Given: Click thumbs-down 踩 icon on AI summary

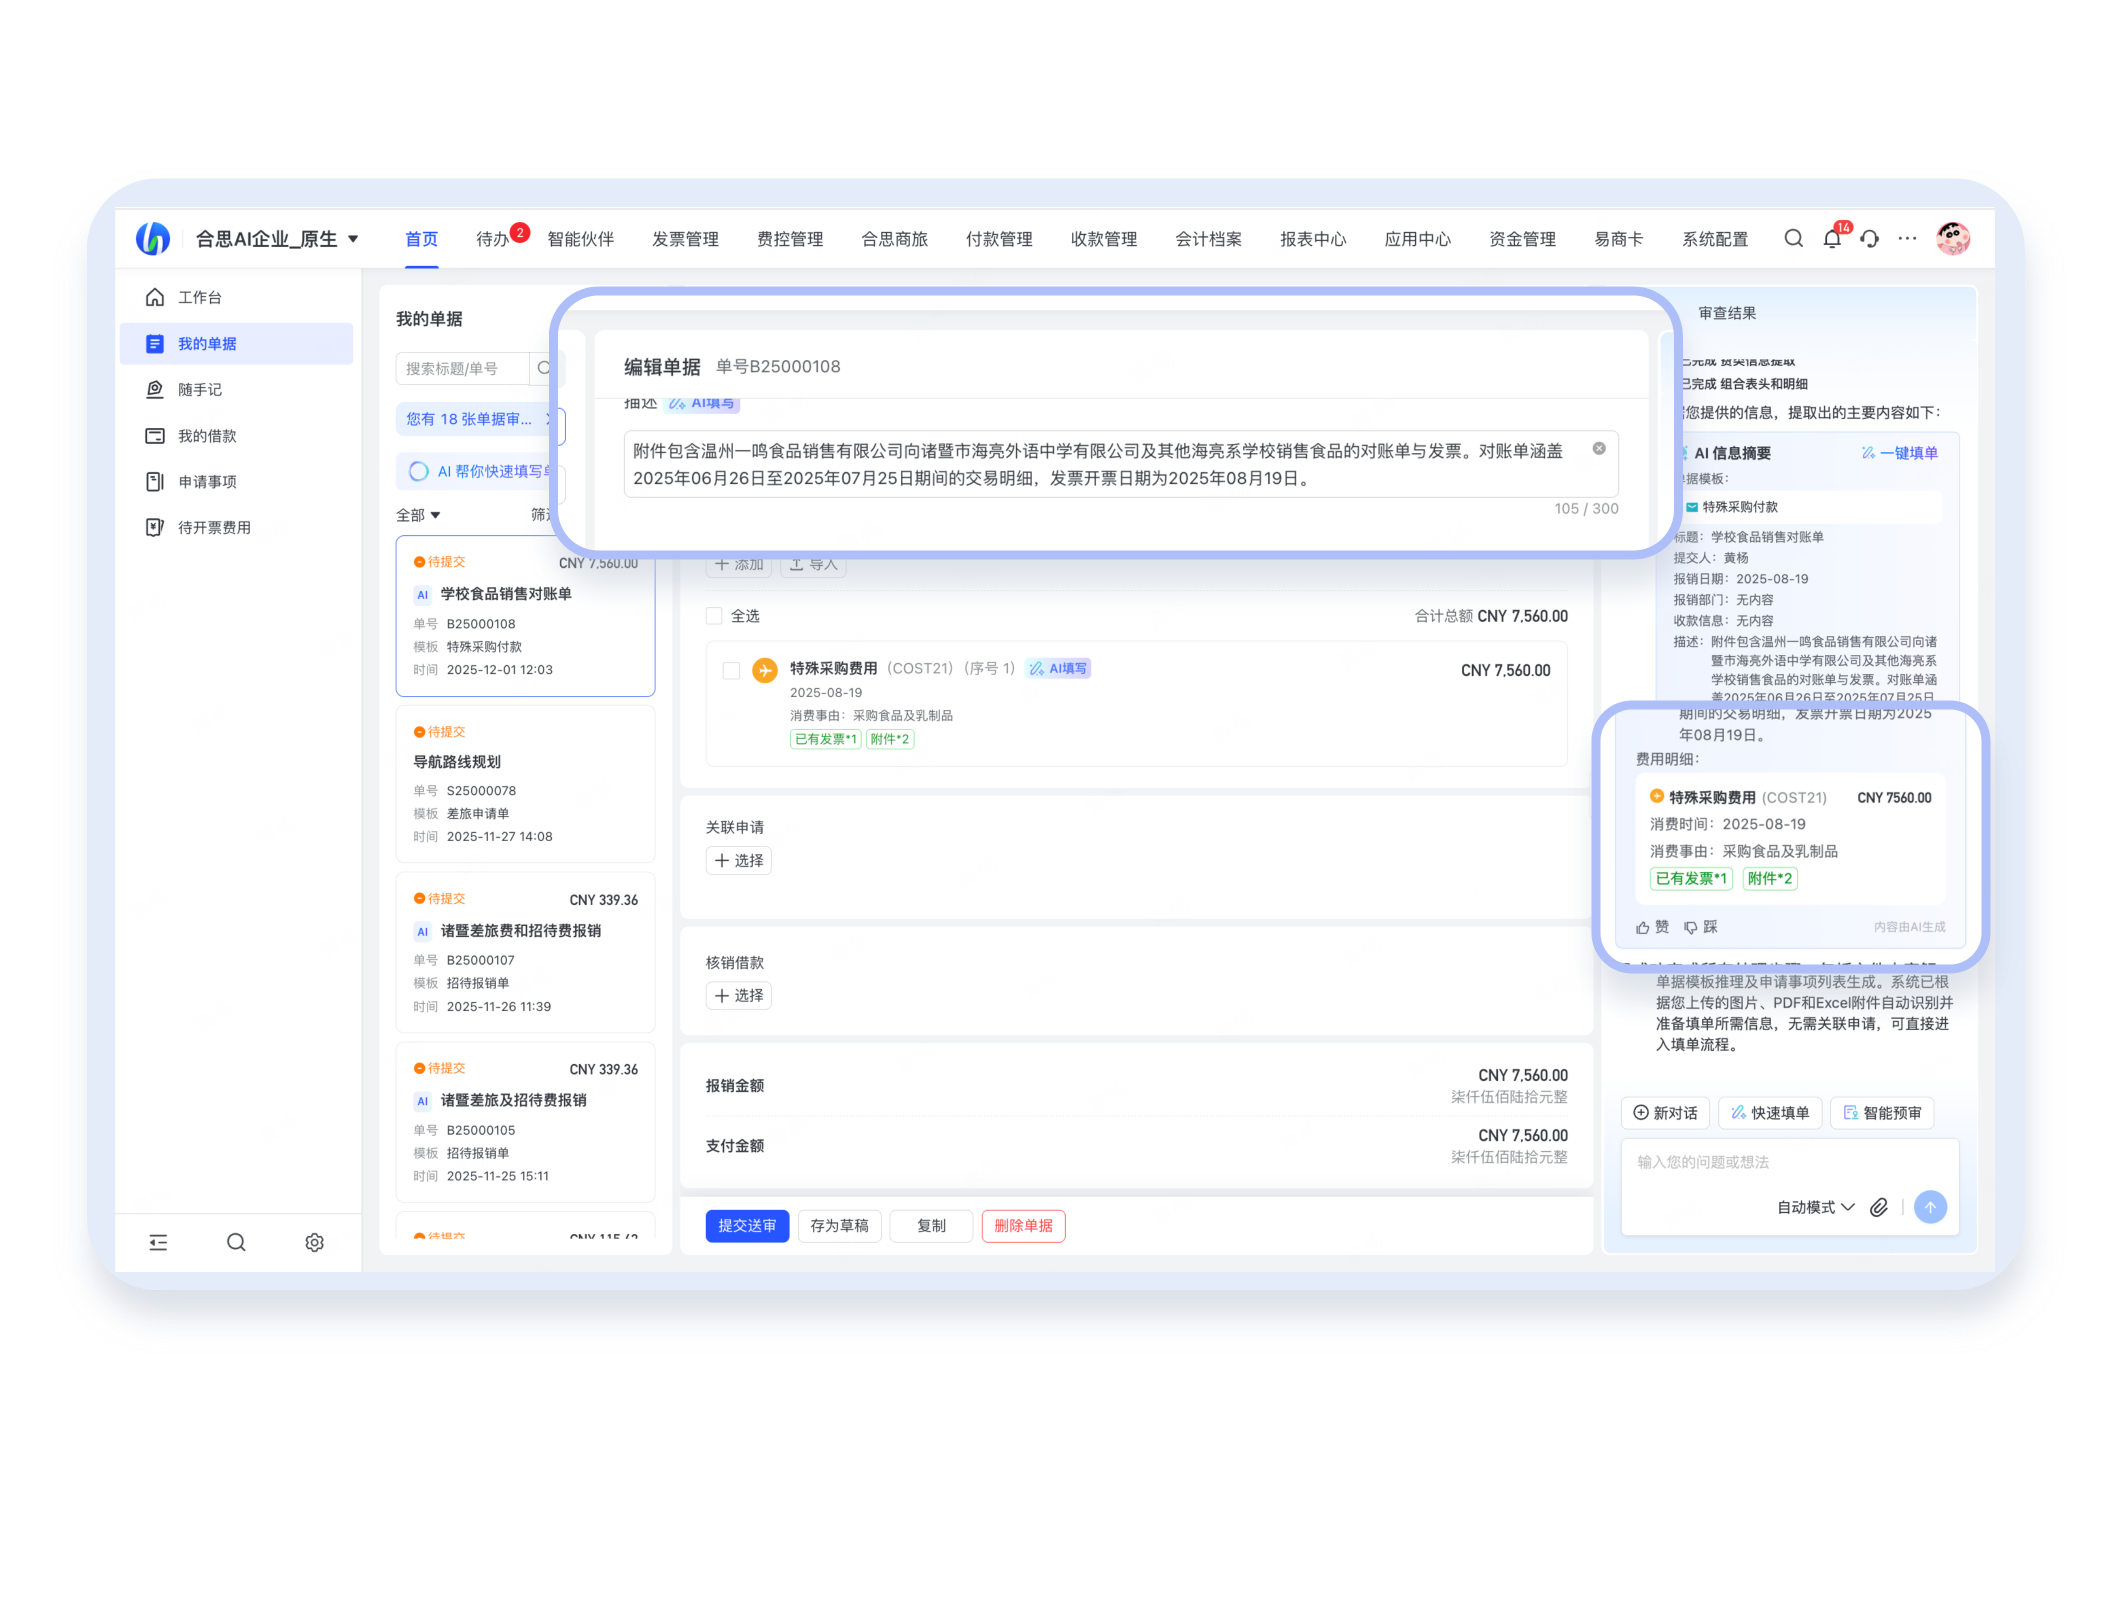Looking at the screenshot, I should click(1691, 927).
